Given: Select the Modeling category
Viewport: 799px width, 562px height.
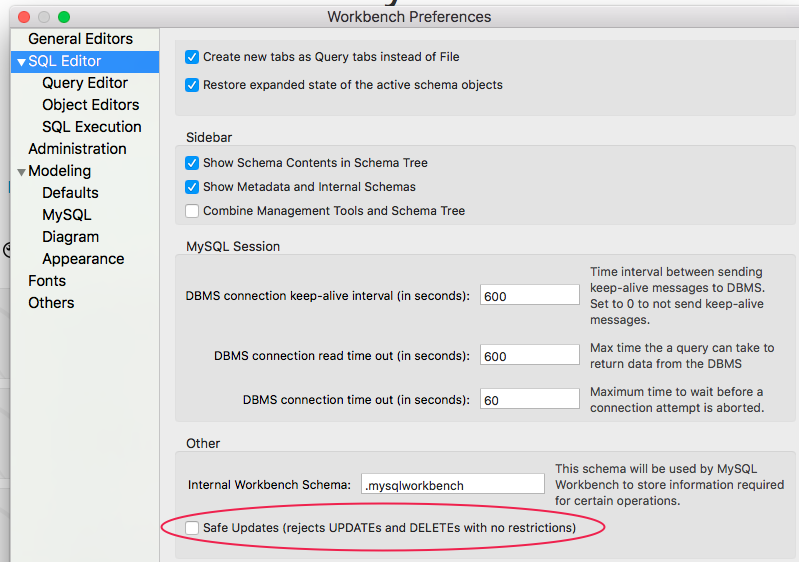Looking at the screenshot, I should (60, 171).
